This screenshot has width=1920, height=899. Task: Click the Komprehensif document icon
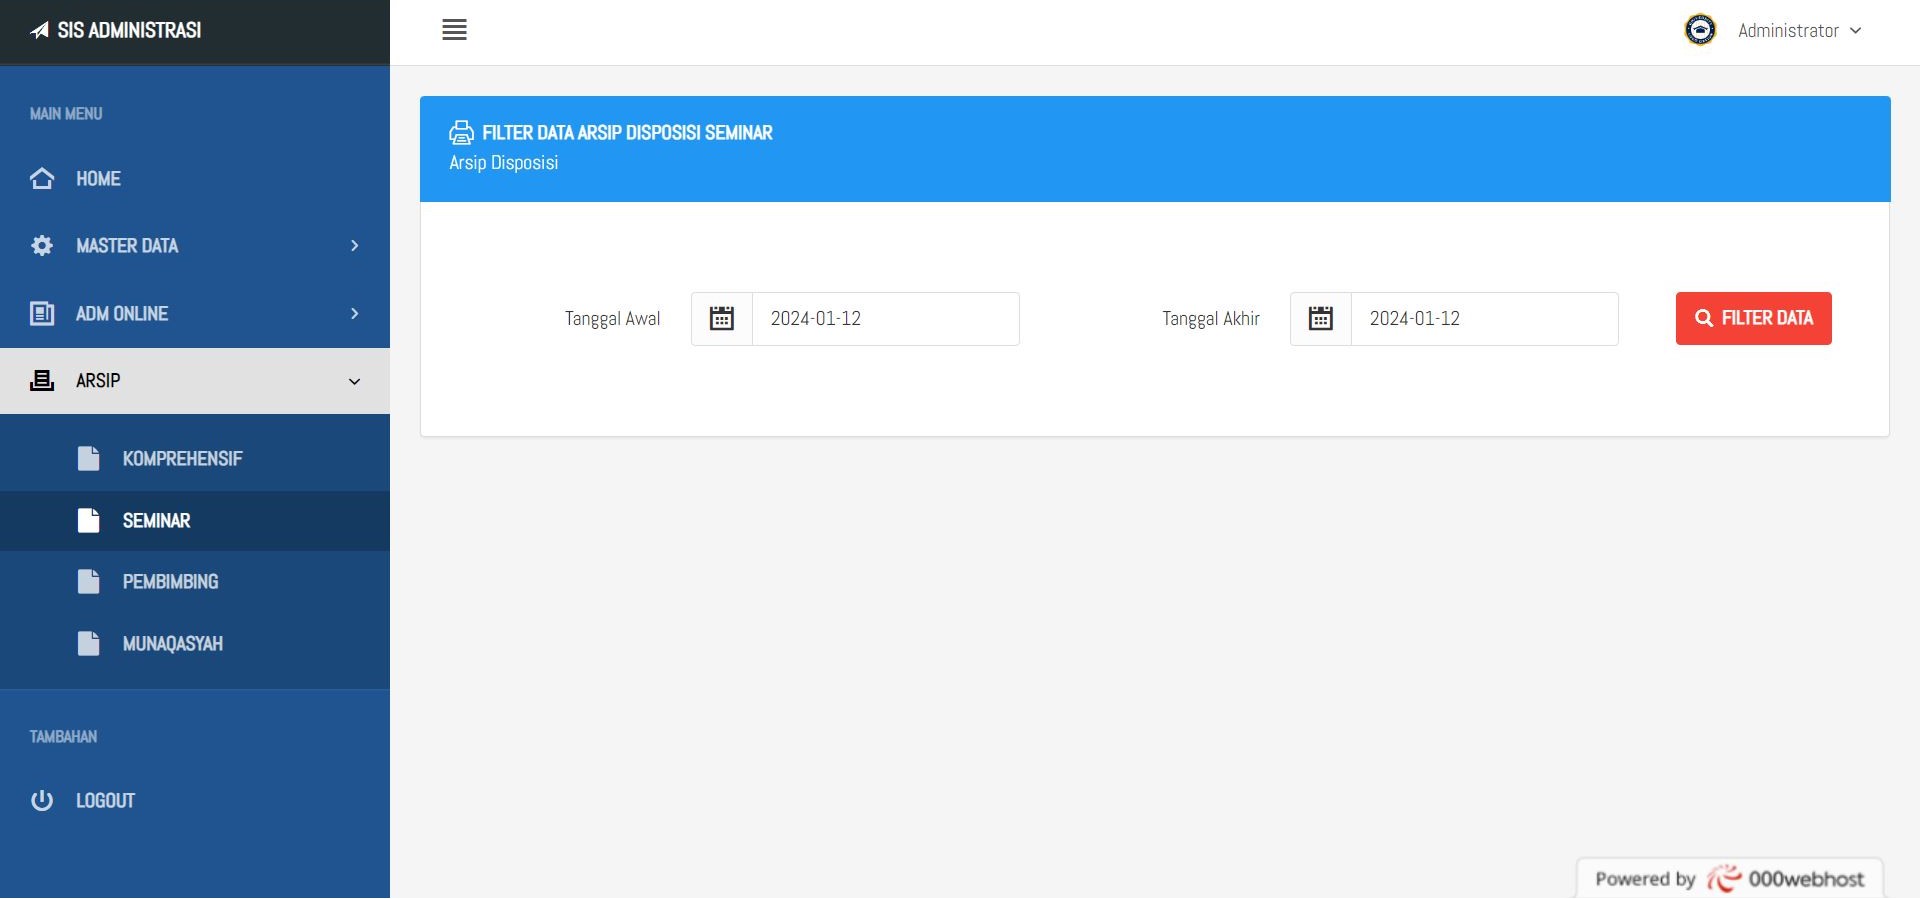(89, 459)
